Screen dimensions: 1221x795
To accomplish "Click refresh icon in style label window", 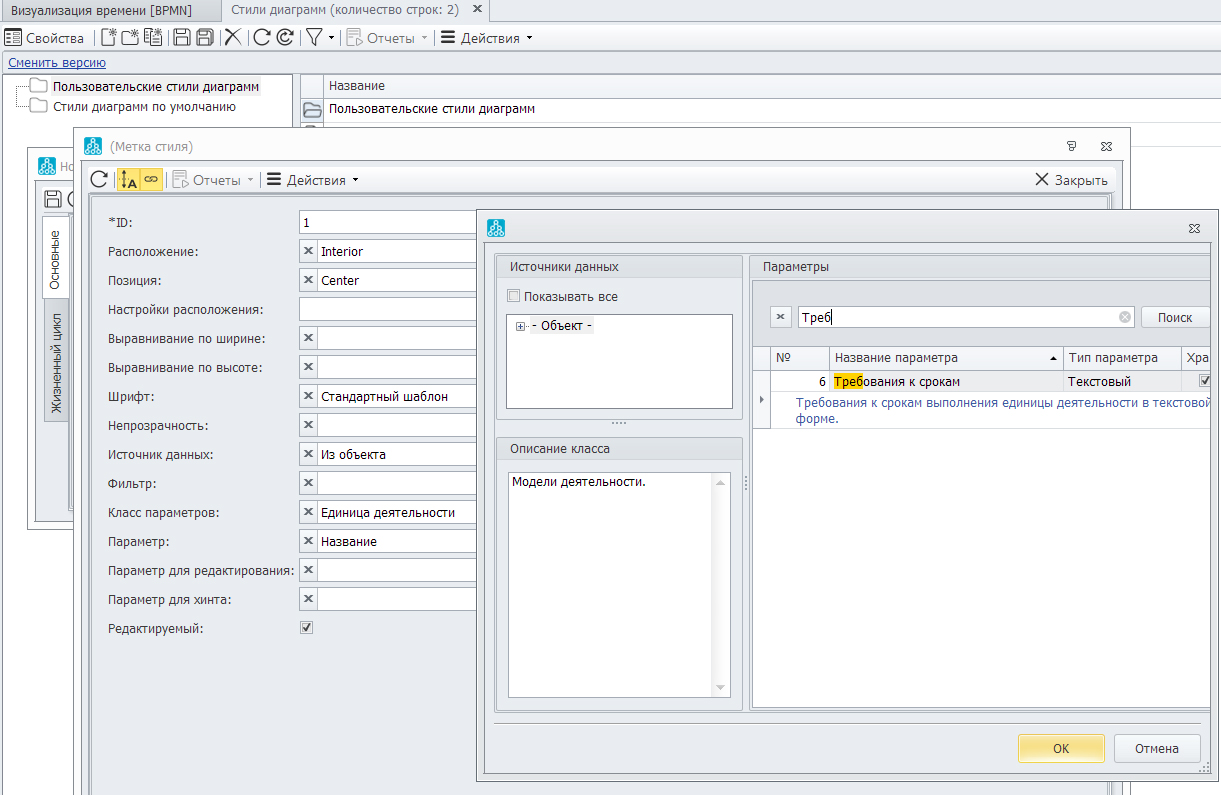I will [x=99, y=180].
